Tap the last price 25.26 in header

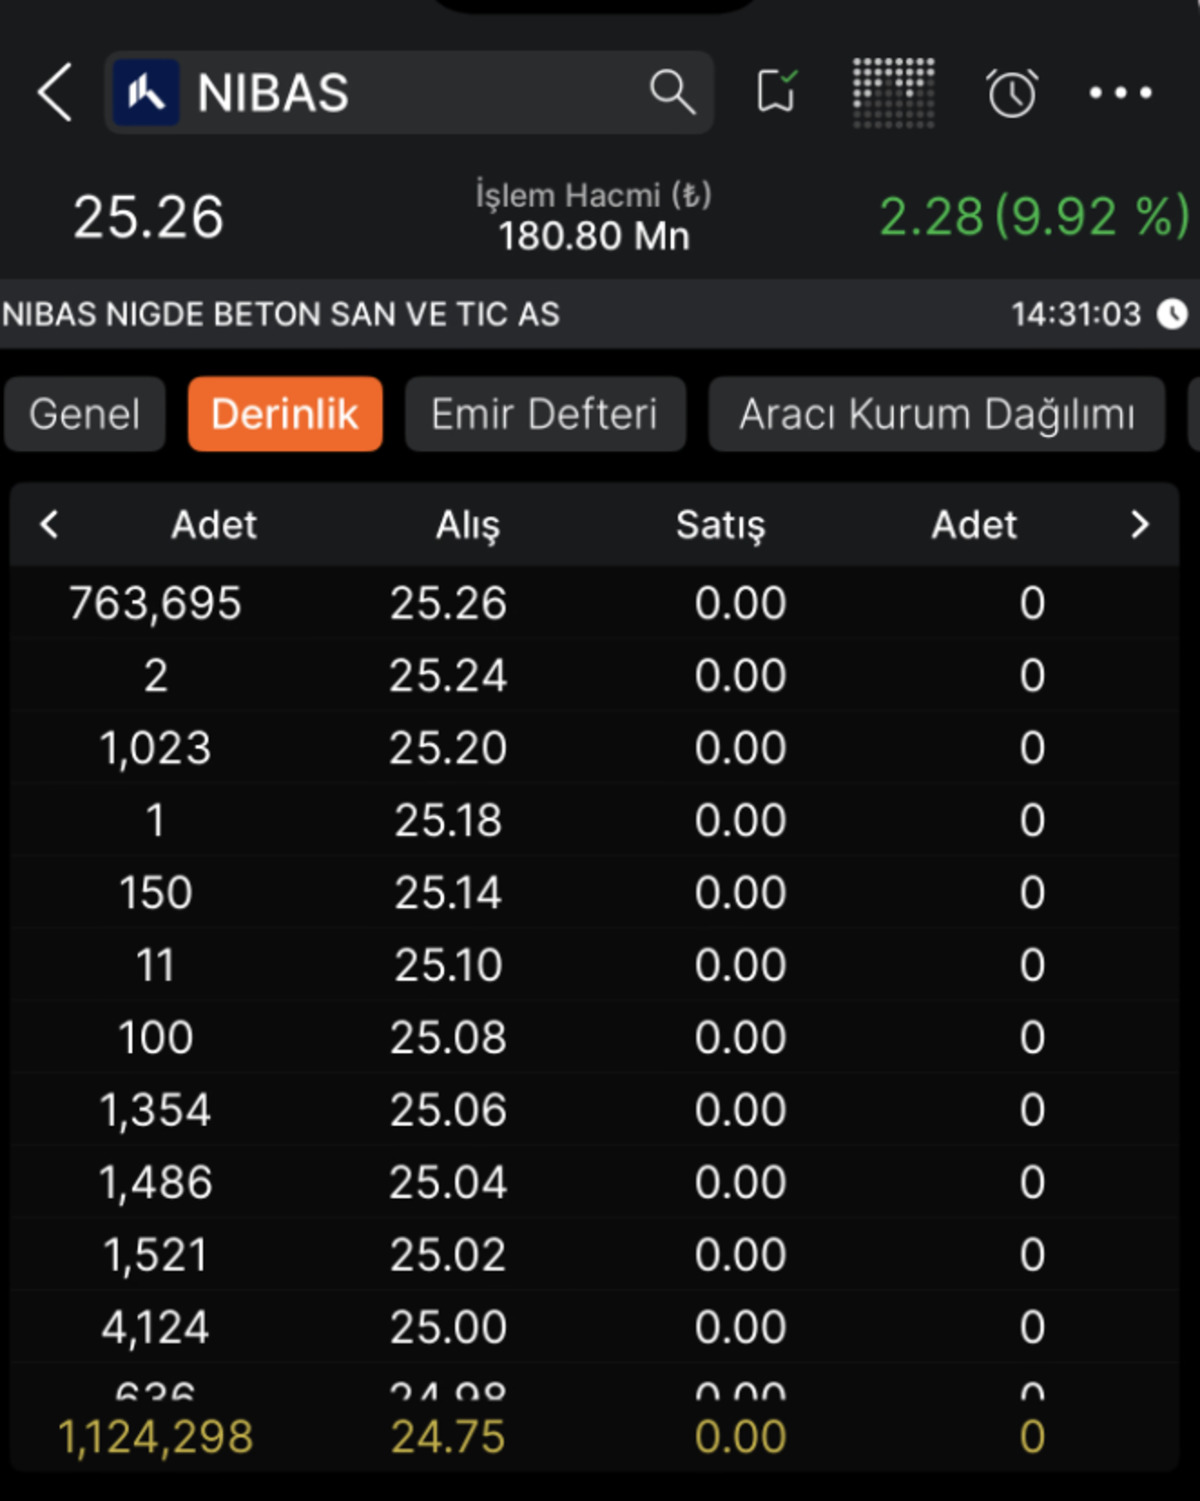(148, 217)
